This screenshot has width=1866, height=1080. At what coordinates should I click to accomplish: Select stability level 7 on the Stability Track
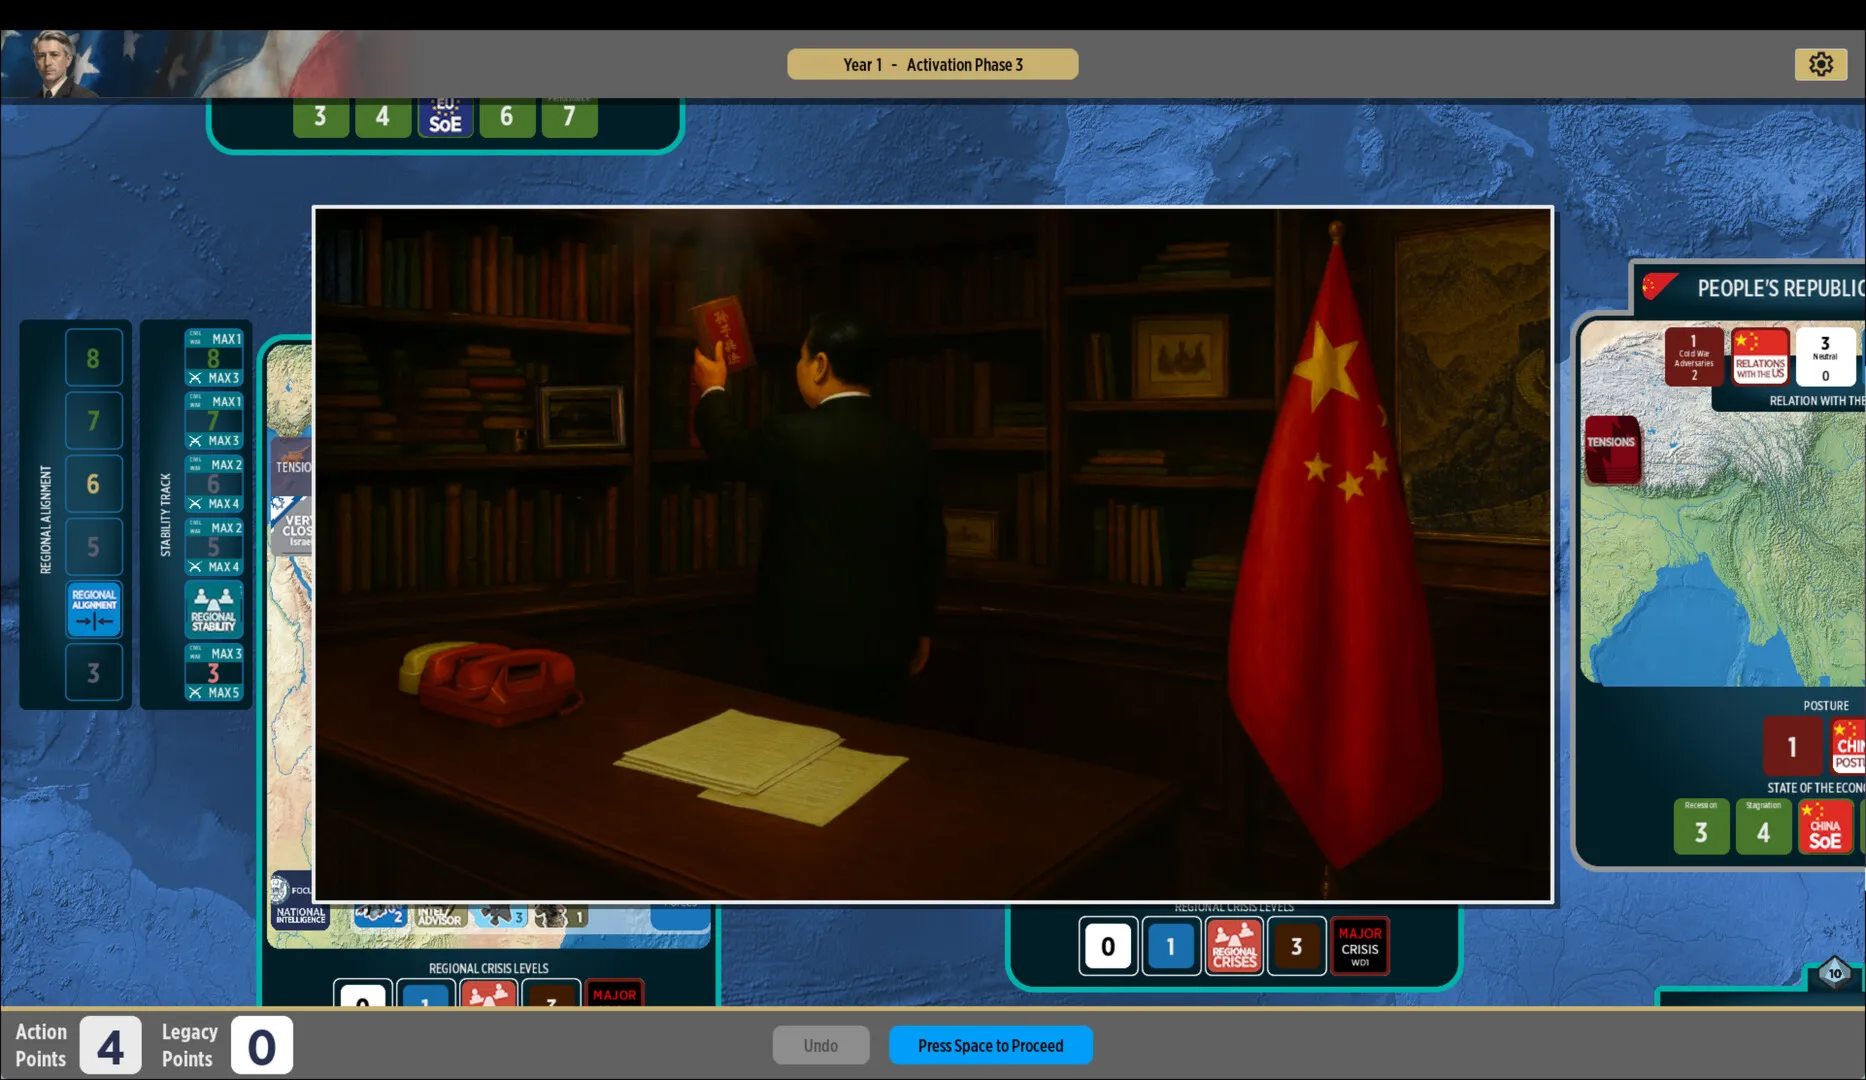pyautogui.click(x=213, y=420)
